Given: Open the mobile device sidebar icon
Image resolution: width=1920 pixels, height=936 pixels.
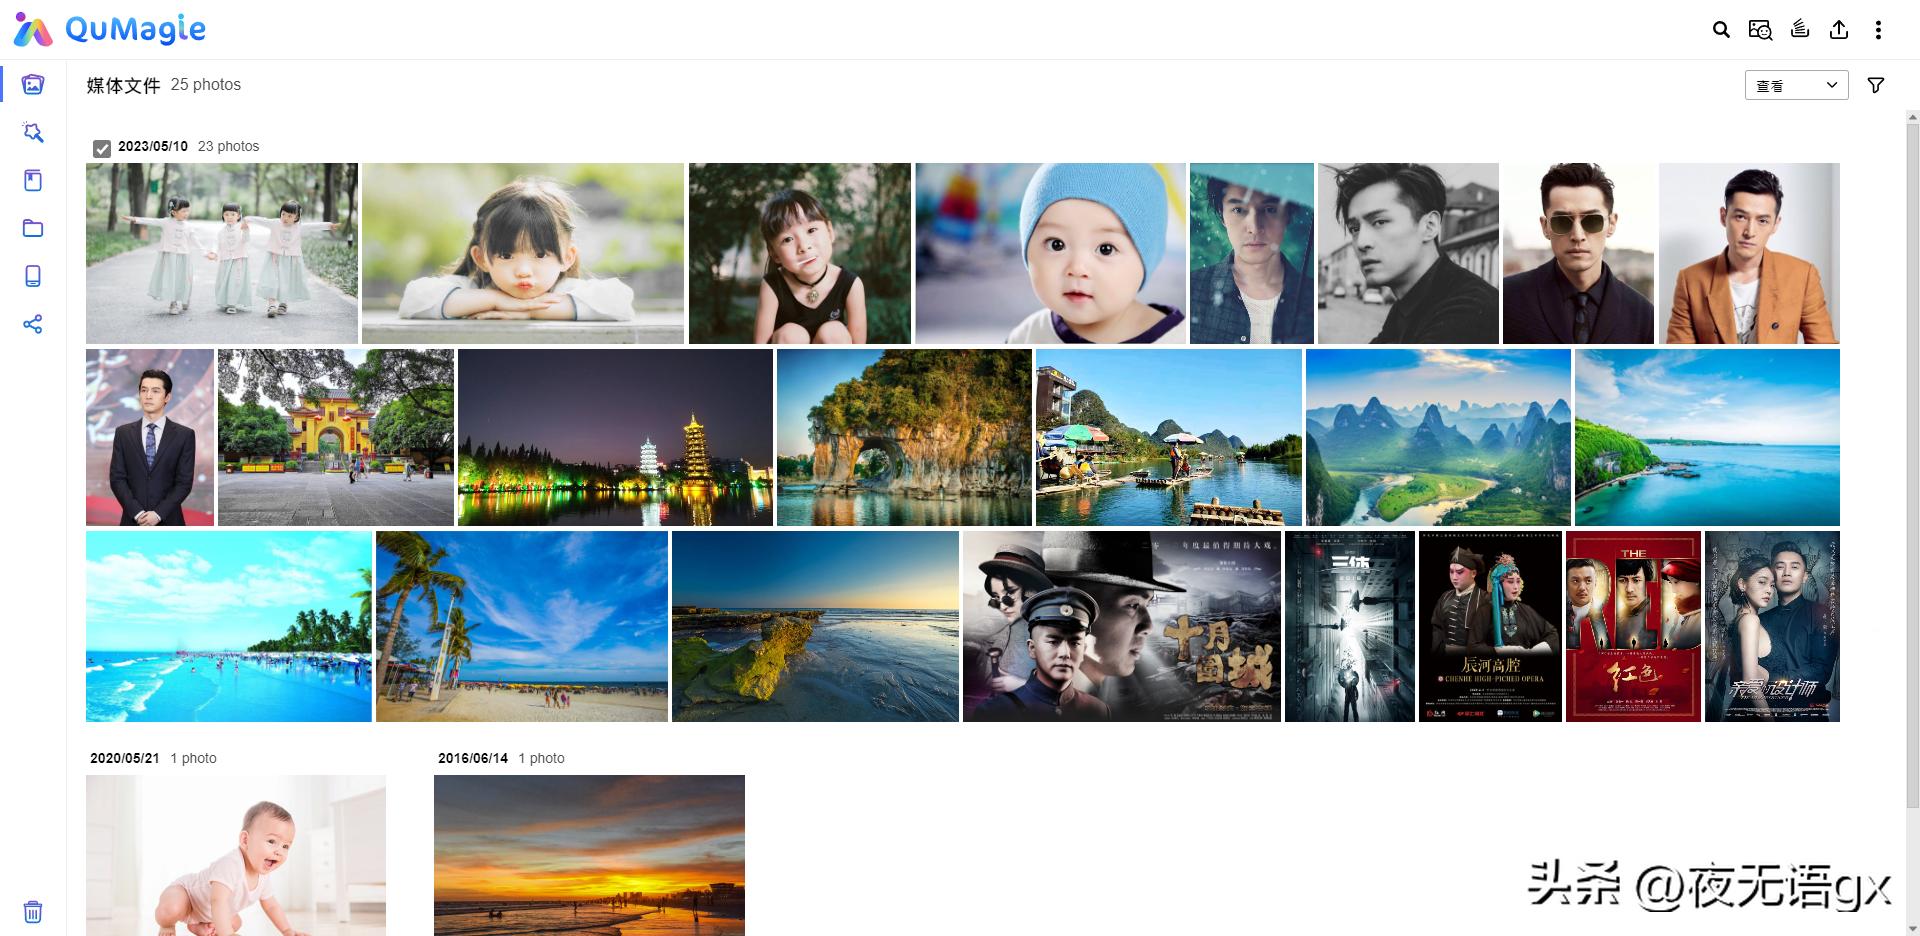Looking at the screenshot, I should tap(33, 276).
